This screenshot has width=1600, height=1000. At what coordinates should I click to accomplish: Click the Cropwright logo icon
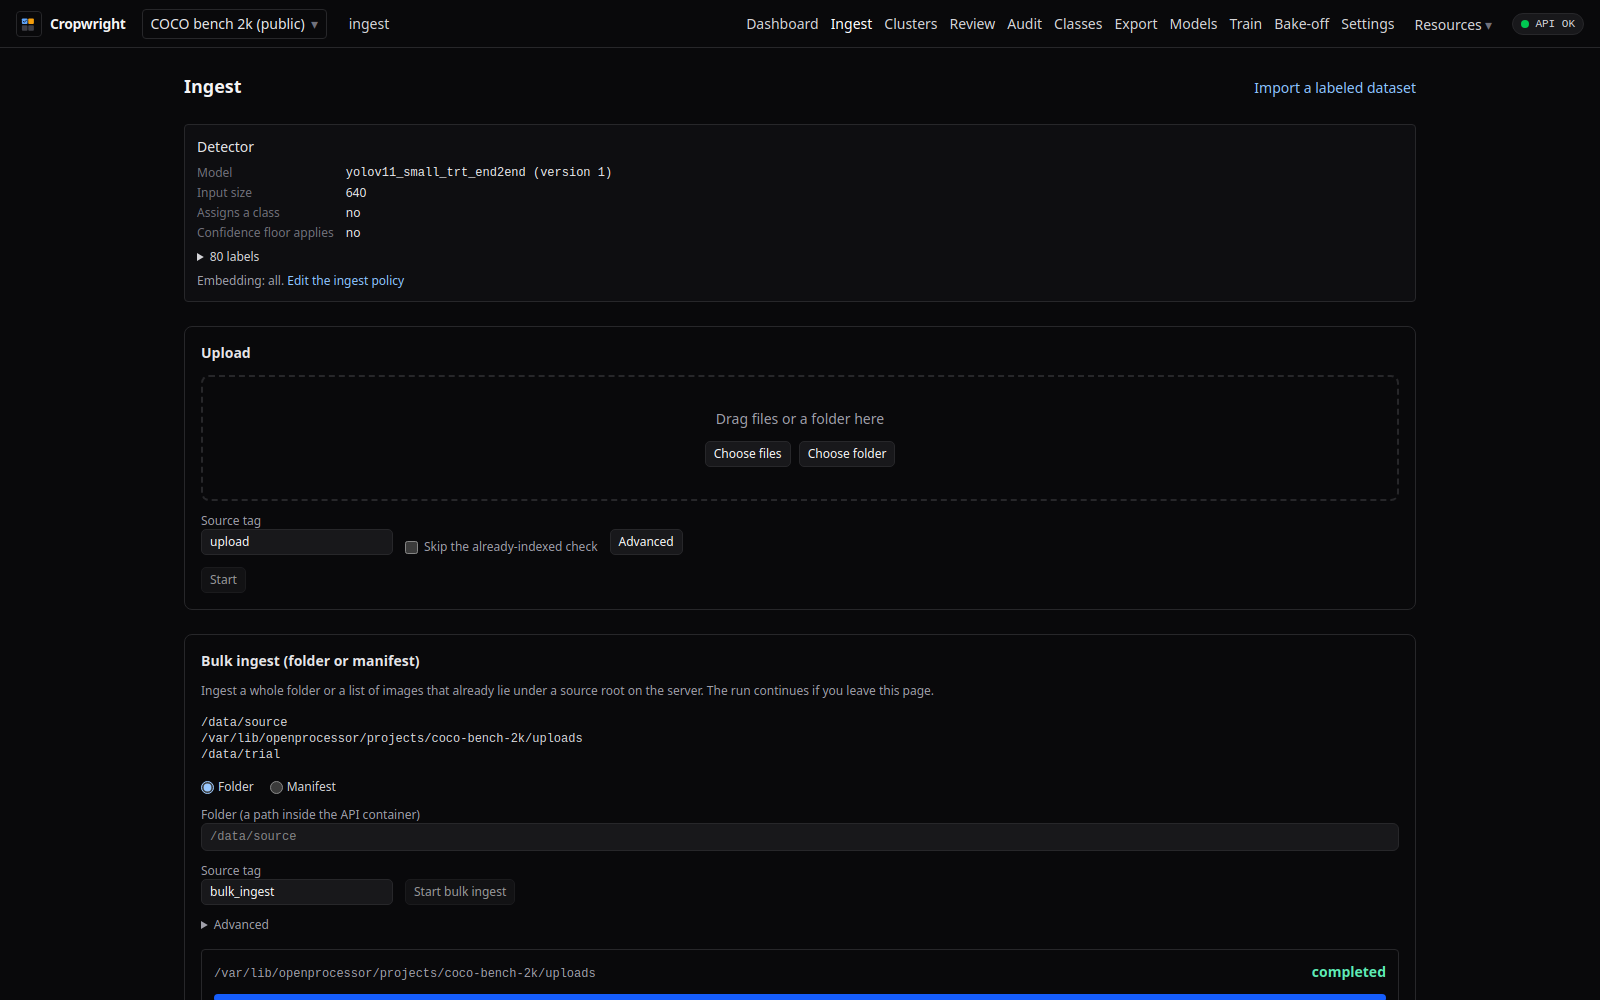coord(28,24)
